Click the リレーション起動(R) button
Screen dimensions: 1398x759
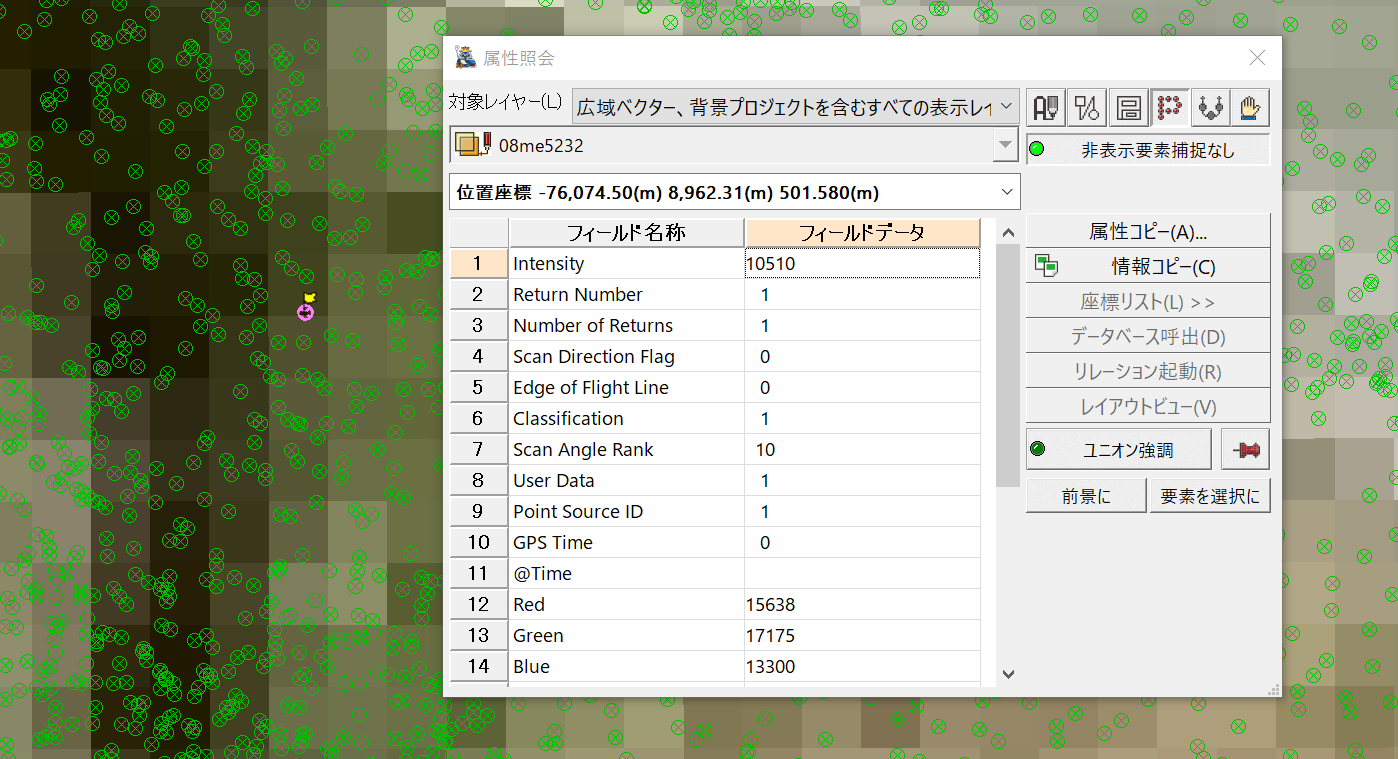coord(1148,371)
